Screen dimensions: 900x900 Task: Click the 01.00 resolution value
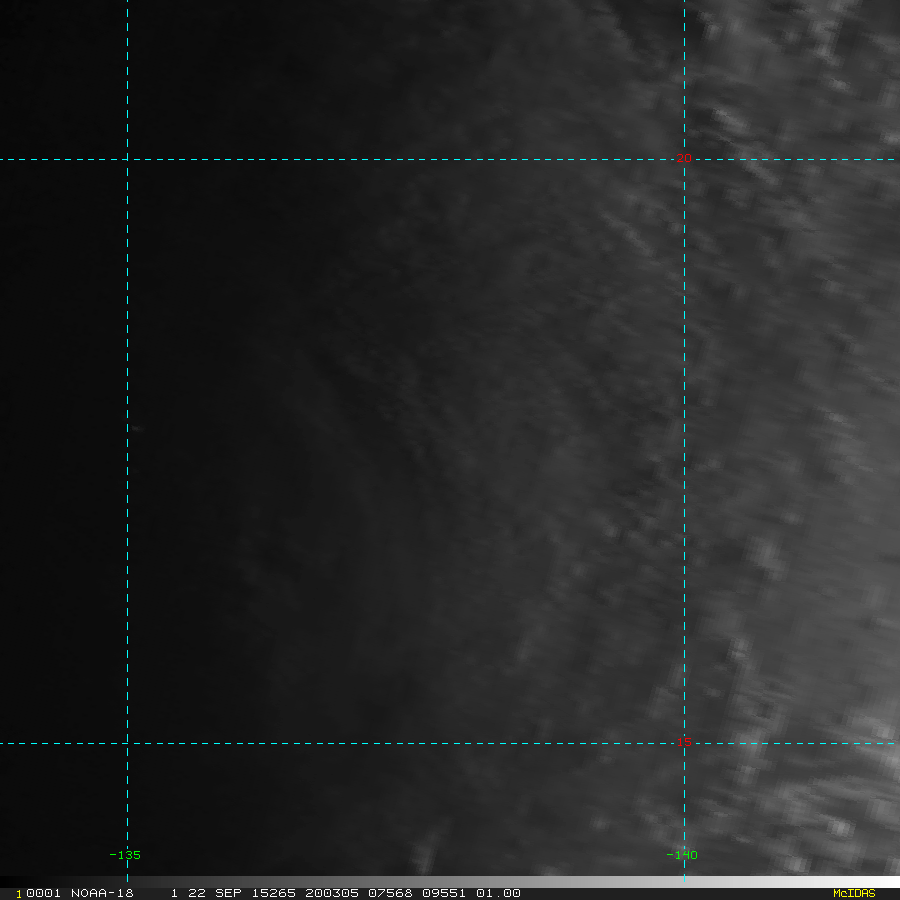(498, 893)
